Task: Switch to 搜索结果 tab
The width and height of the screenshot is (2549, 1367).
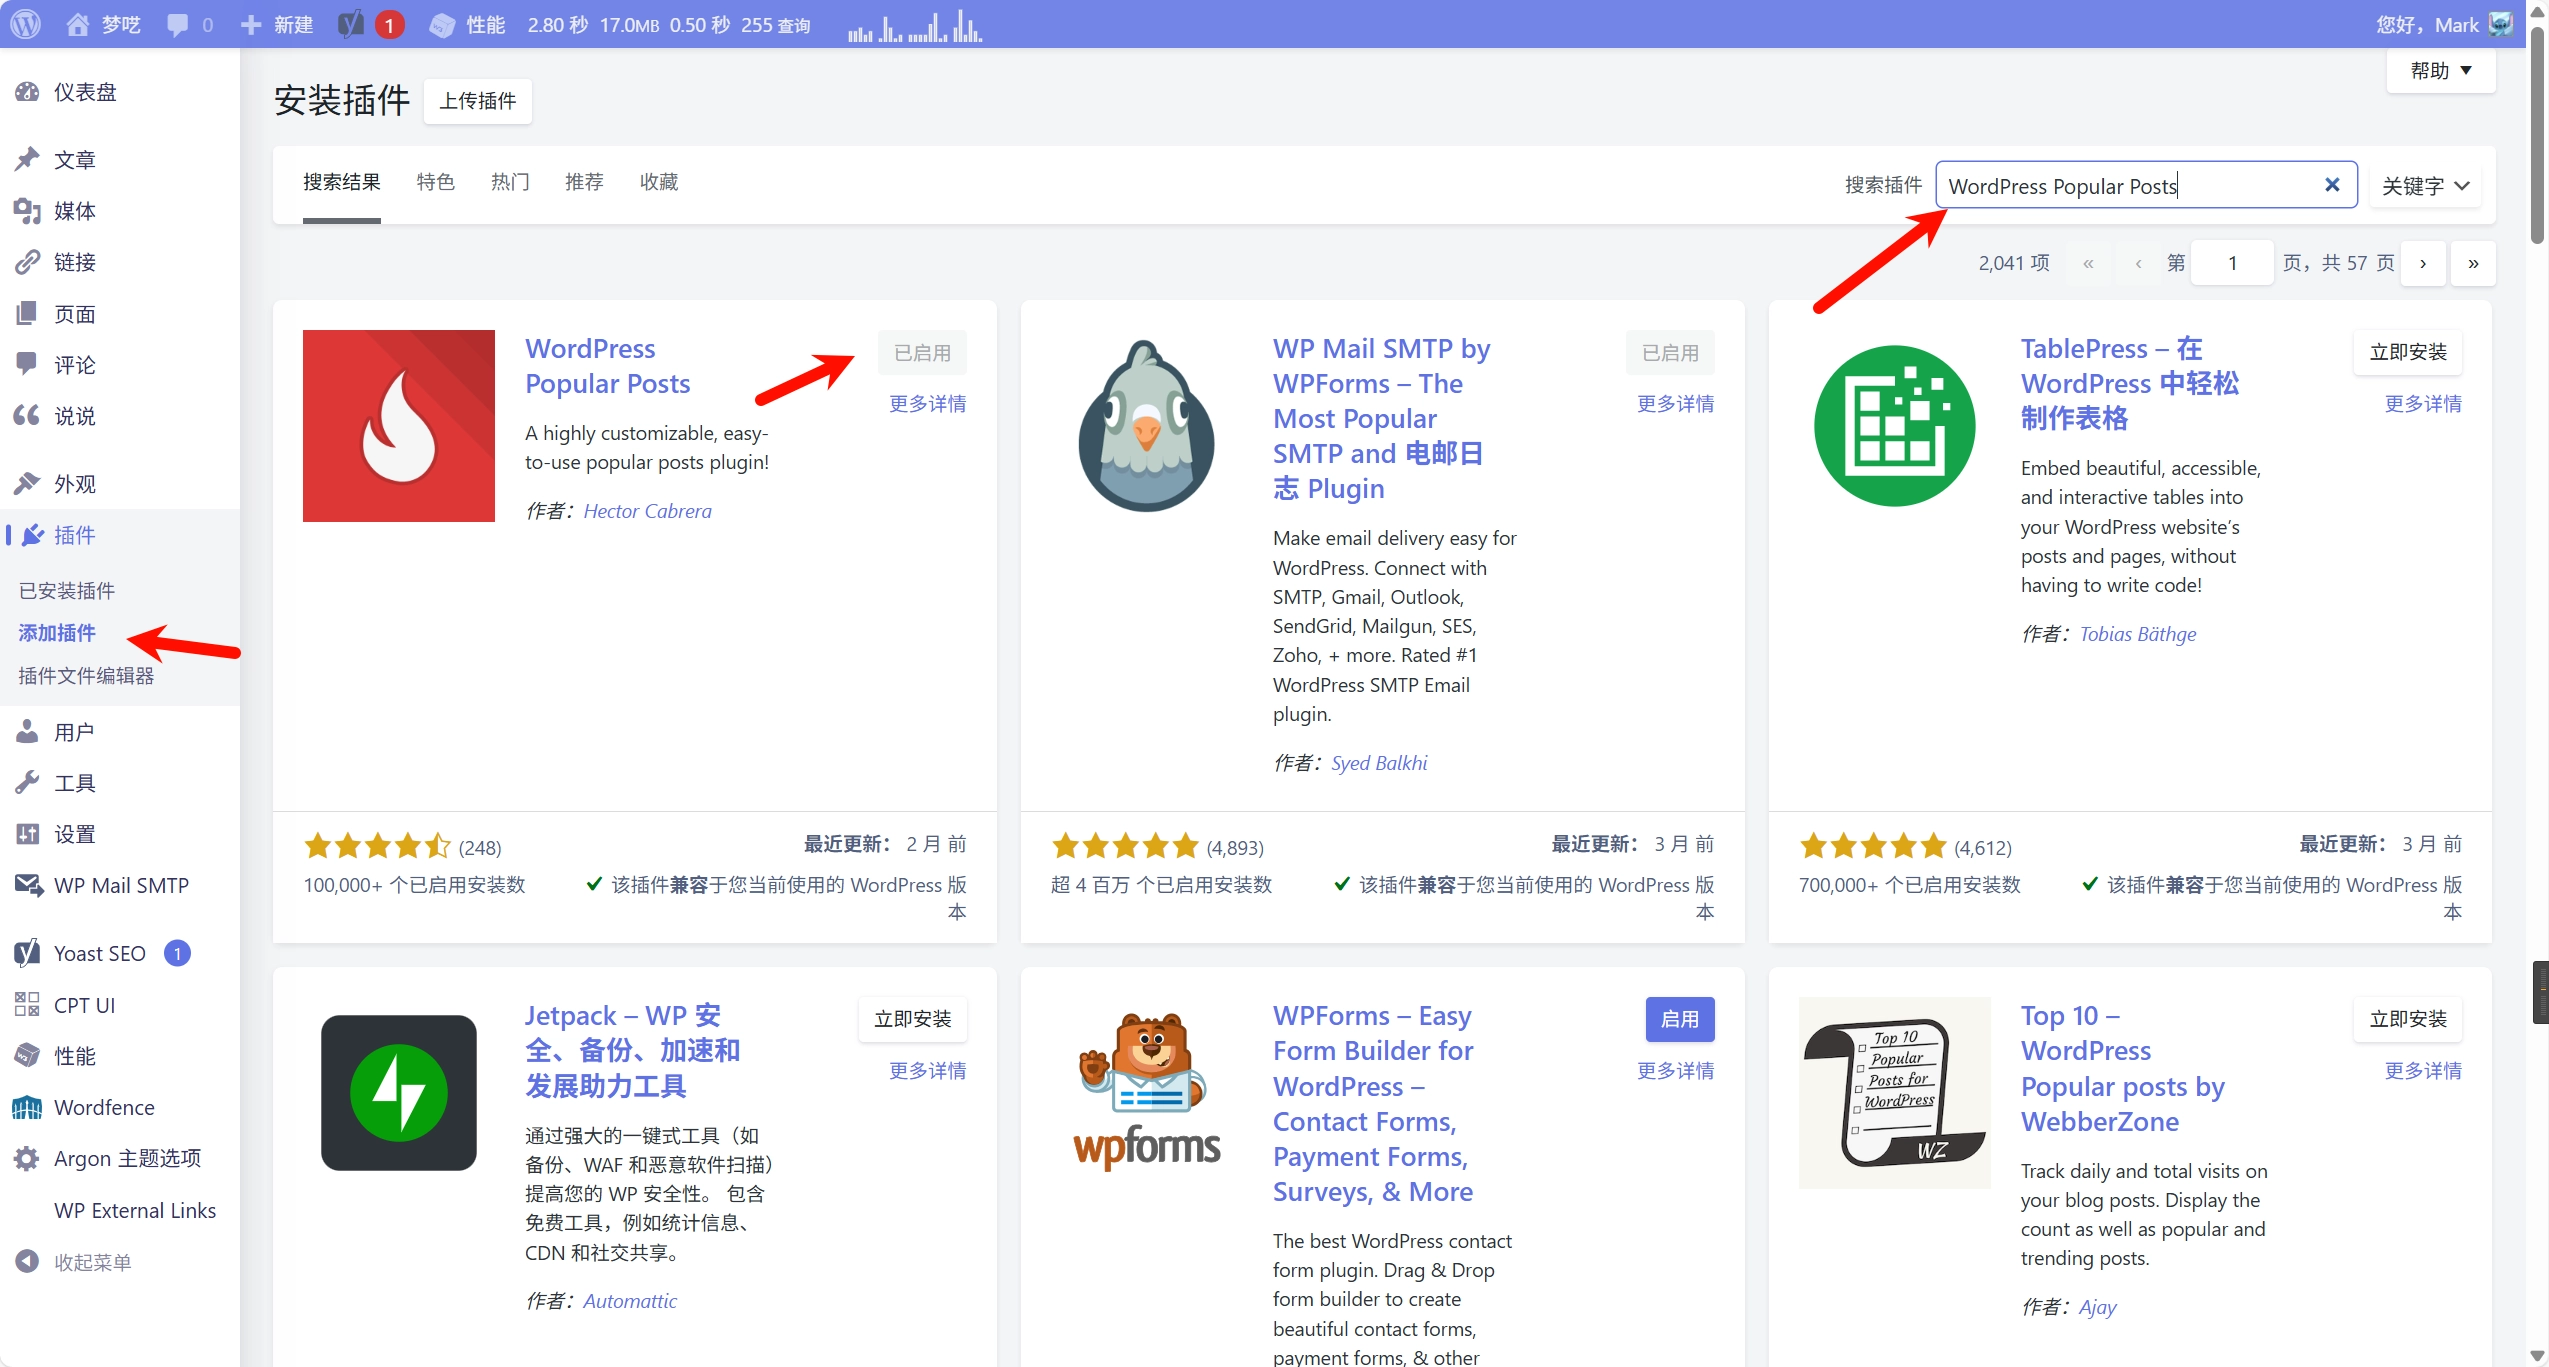Action: [x=342, y=182]
